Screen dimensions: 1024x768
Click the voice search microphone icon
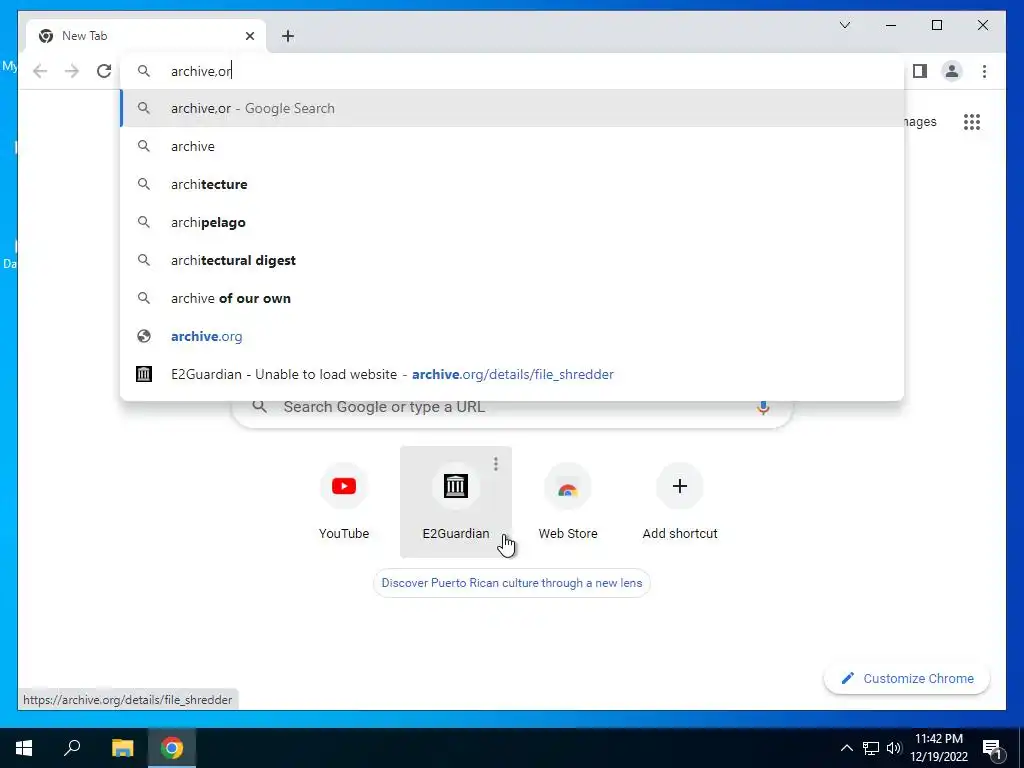click(x=763, y=408)
